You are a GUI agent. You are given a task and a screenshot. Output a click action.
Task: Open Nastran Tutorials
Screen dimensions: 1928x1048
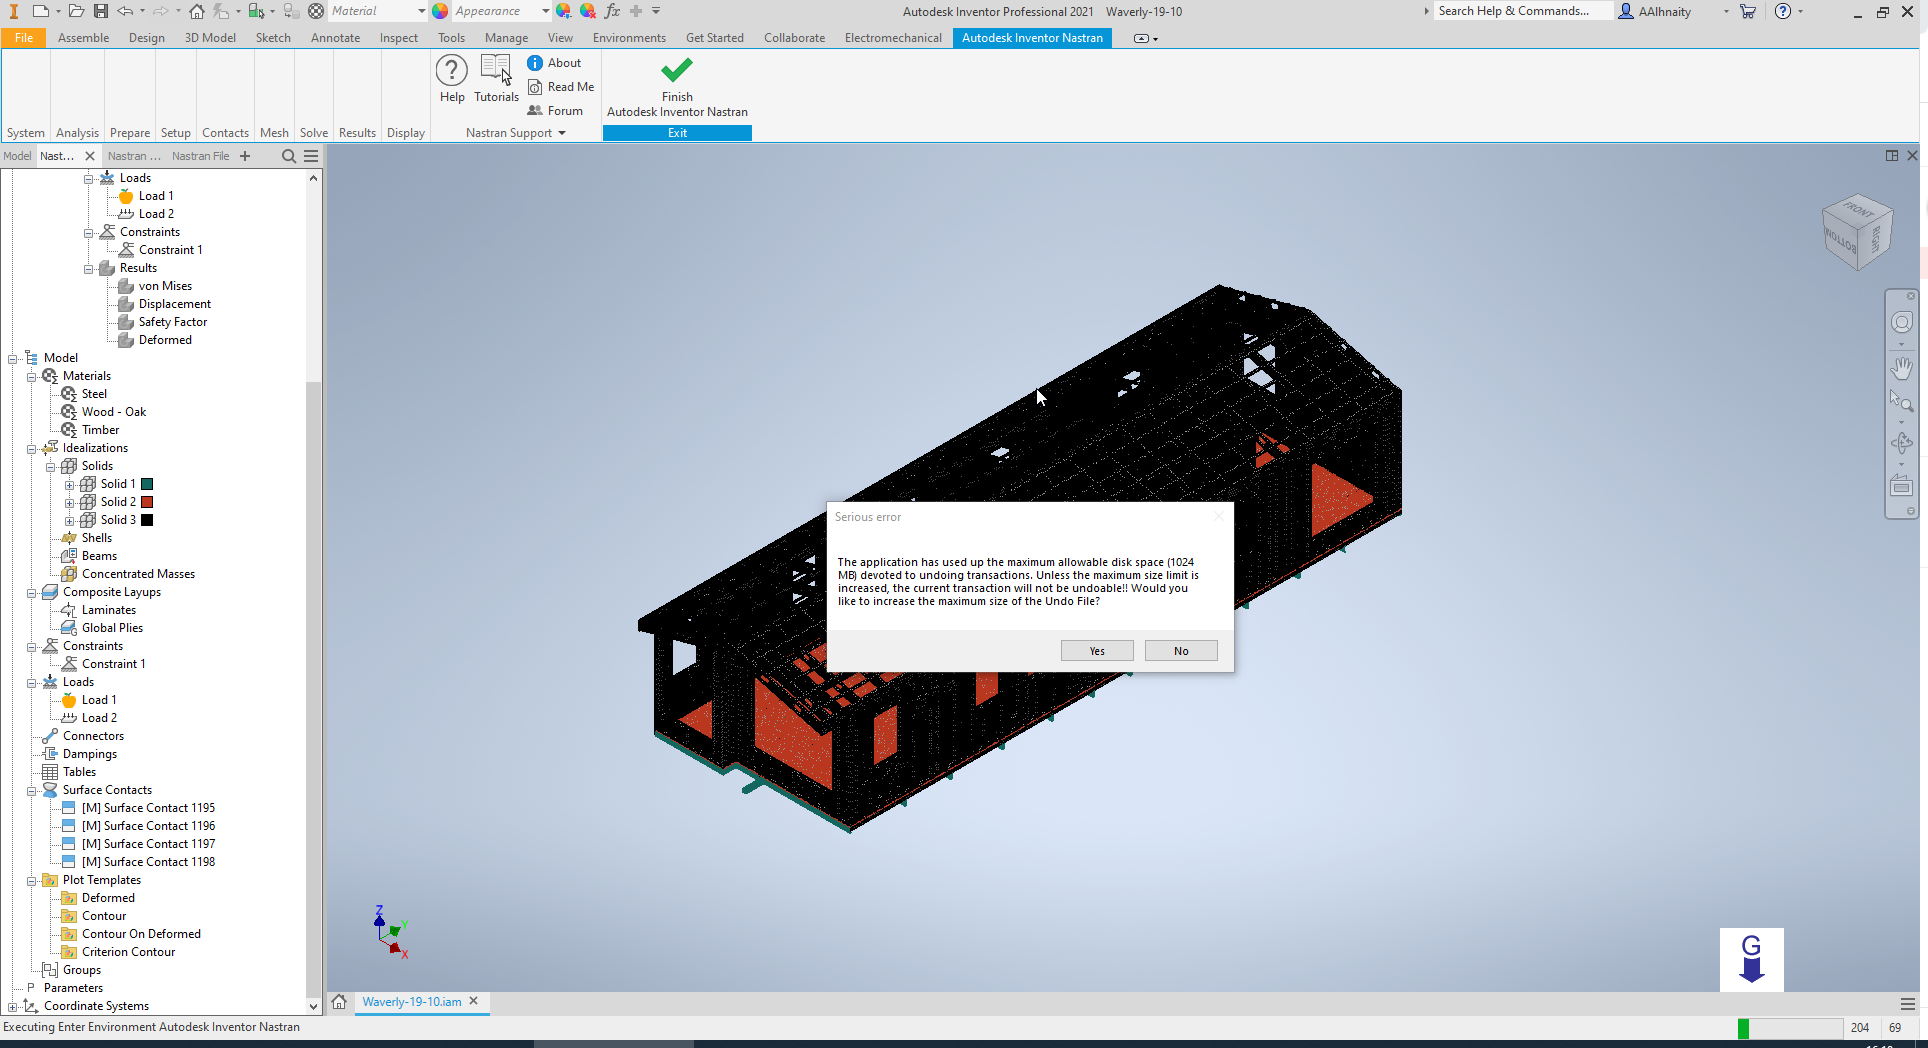[x=496, y=78]
